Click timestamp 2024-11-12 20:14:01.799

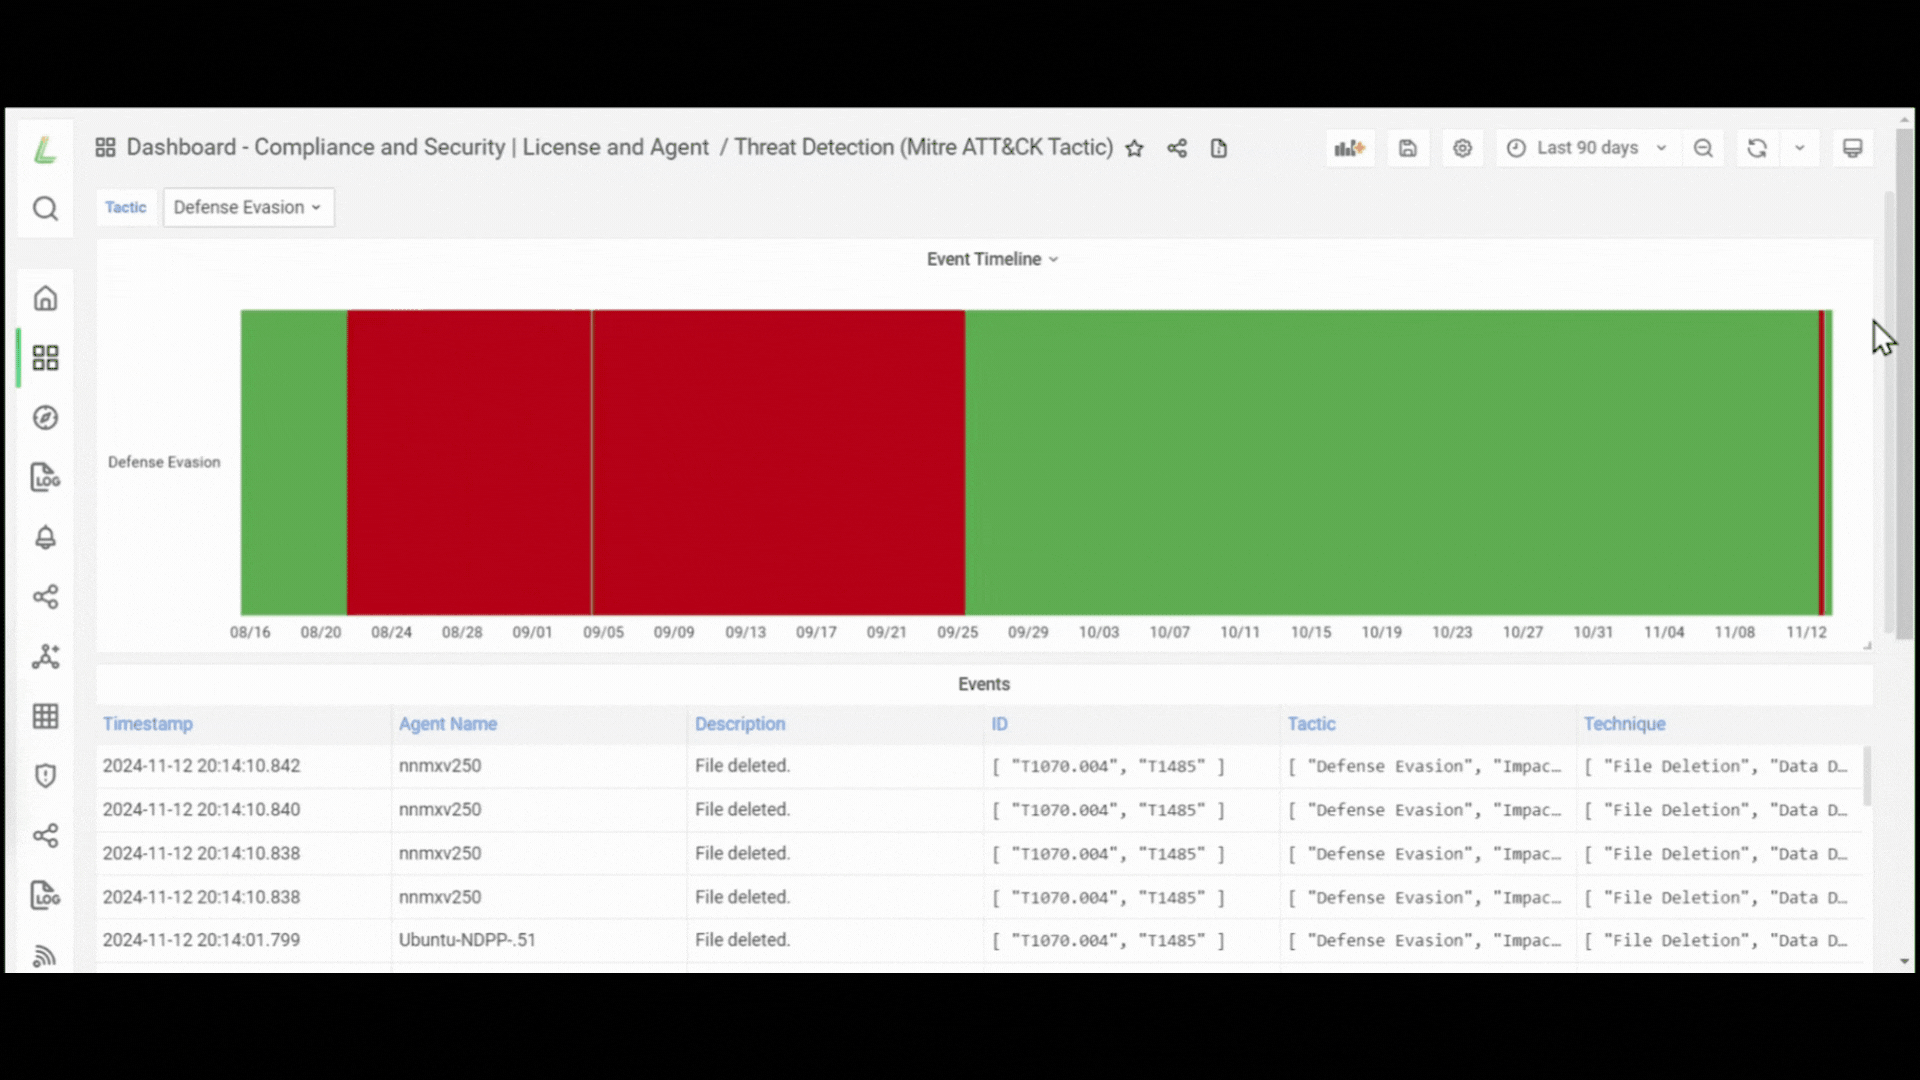coord(201,940)
